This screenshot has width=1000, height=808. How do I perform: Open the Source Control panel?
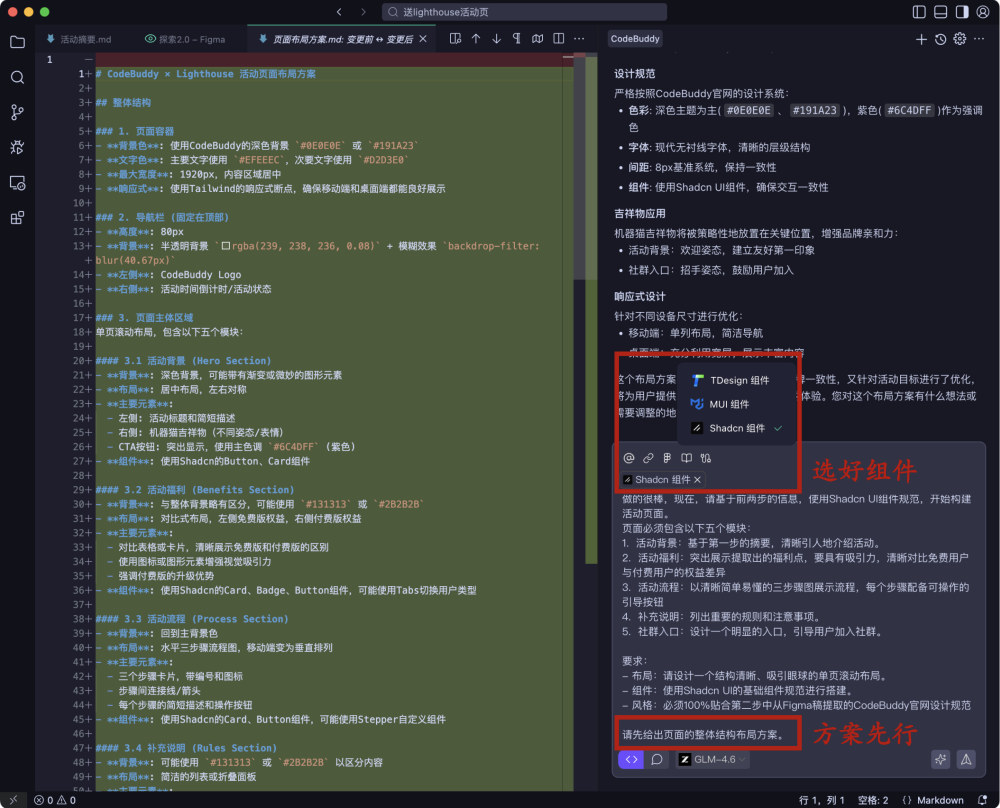point(16,112)
